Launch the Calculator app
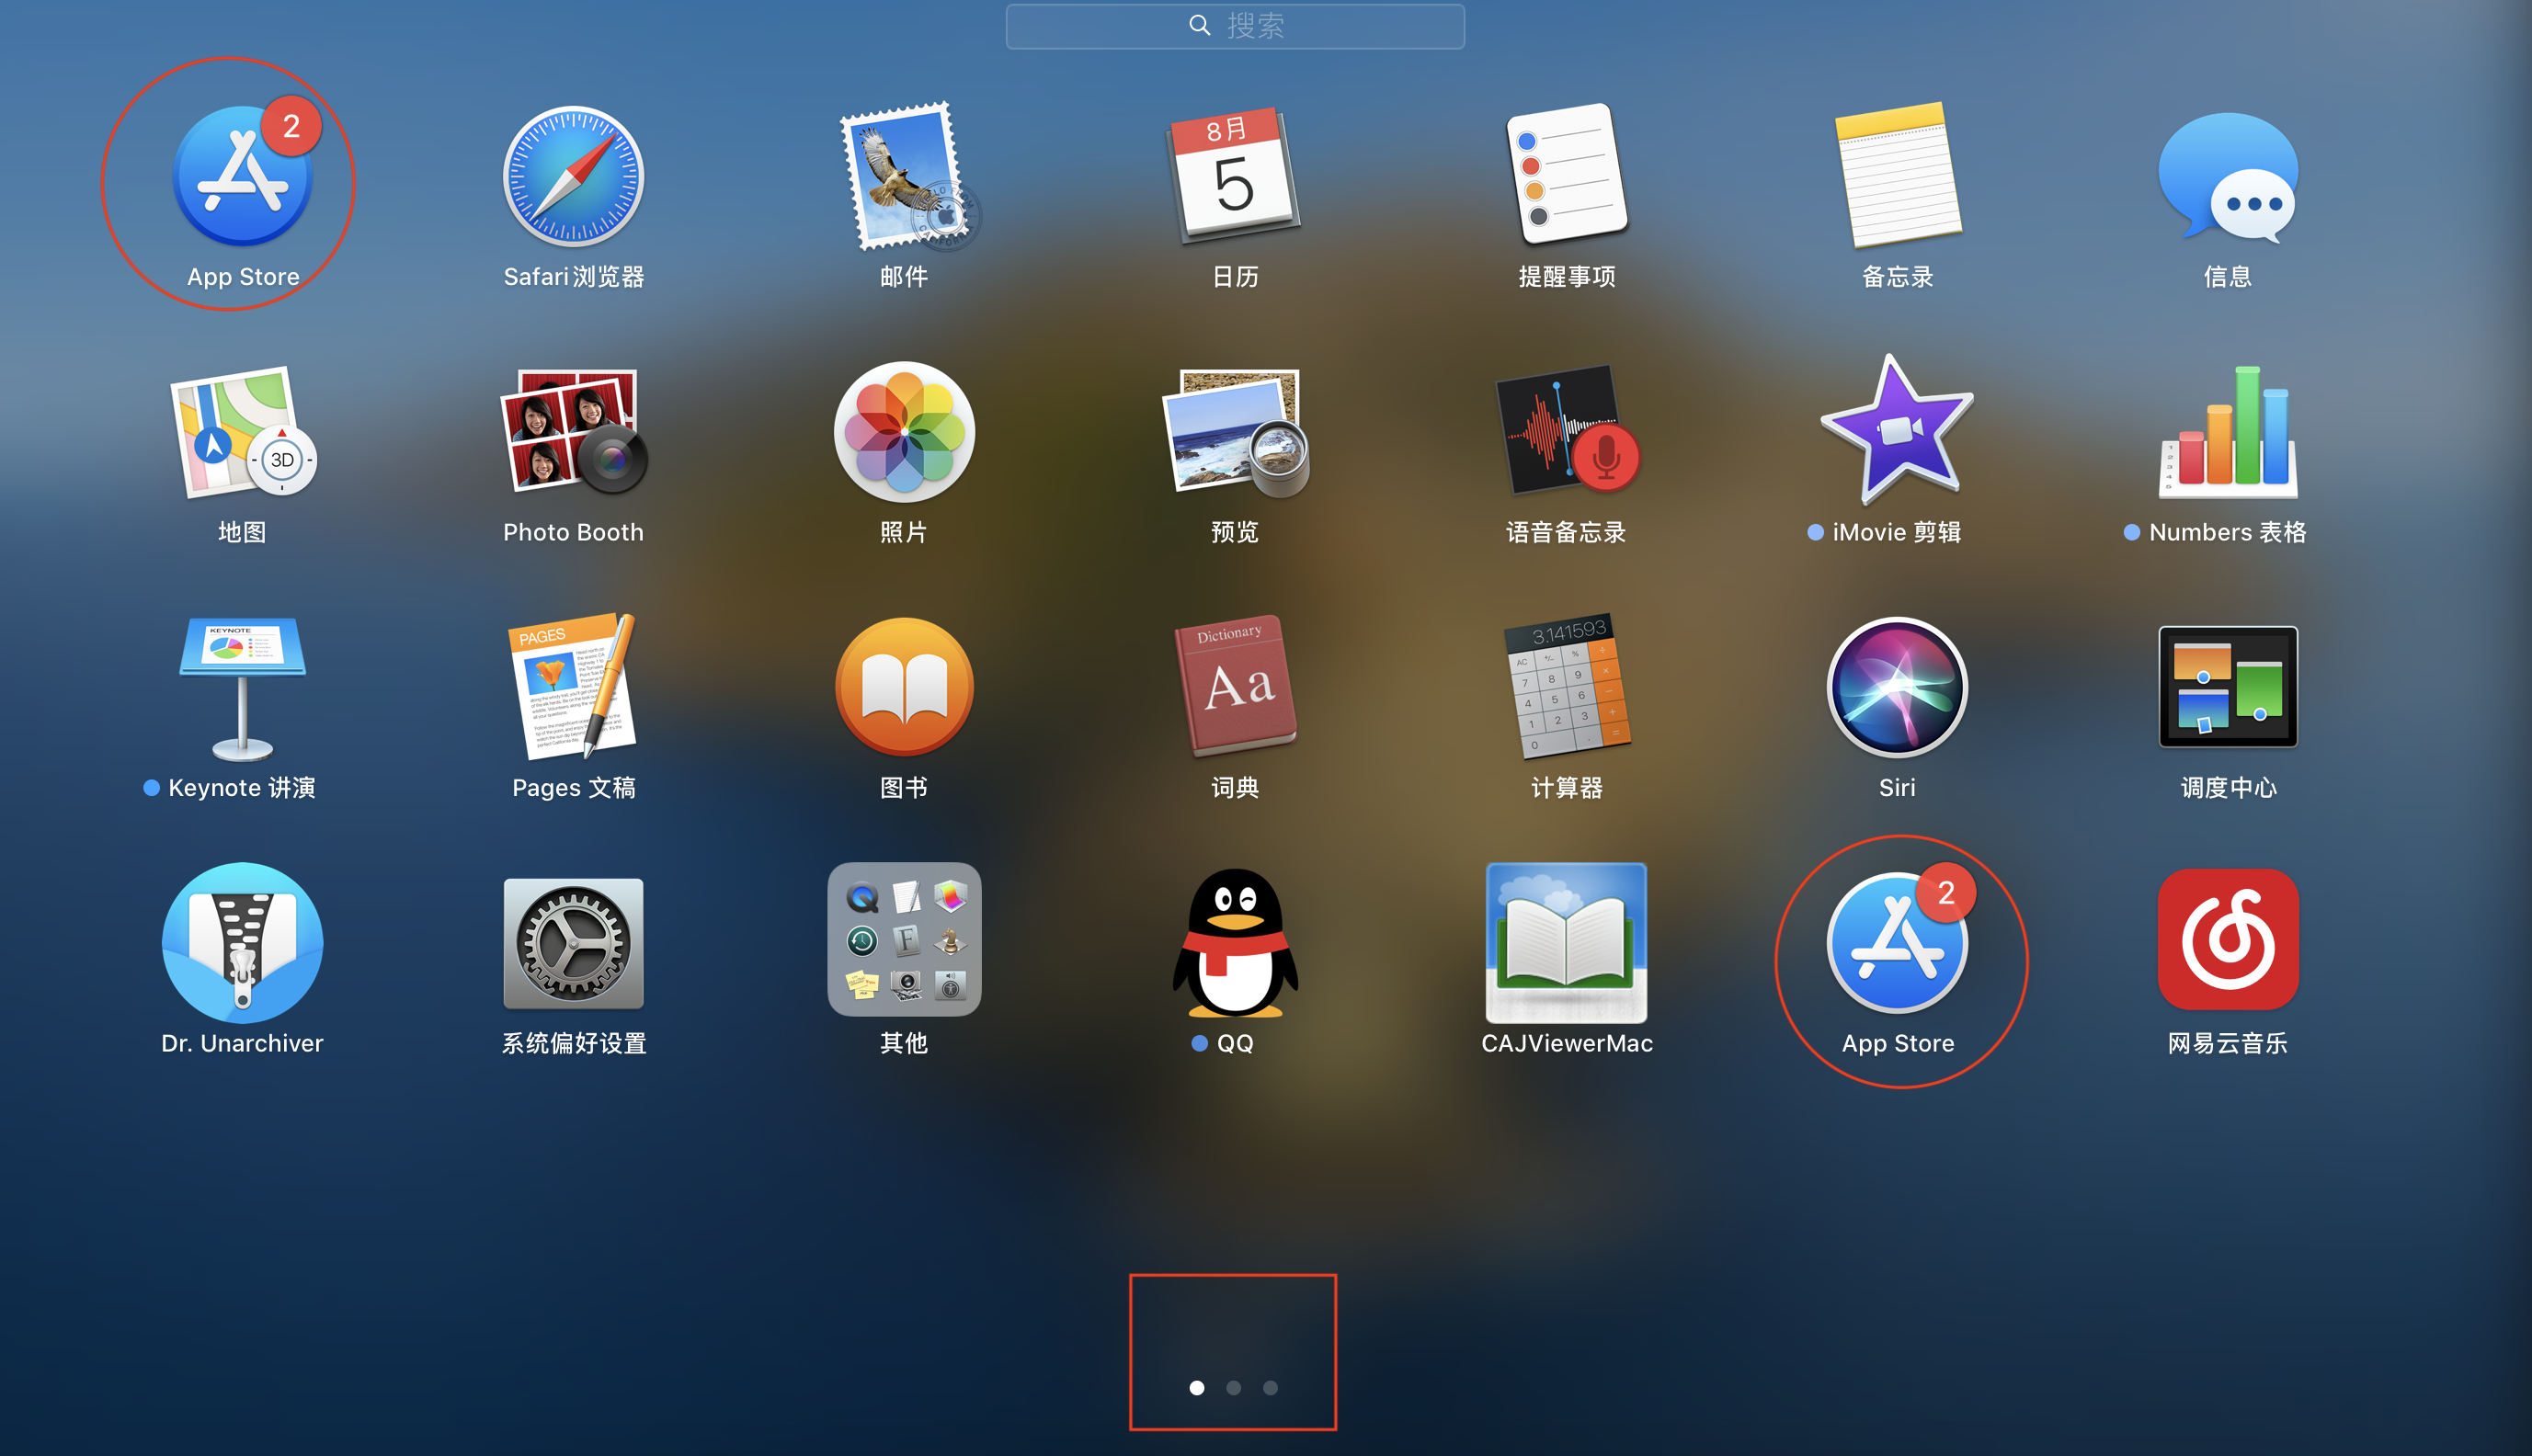The image size is (2532, 1456). pyautogui.click(x=1566, y=688)
